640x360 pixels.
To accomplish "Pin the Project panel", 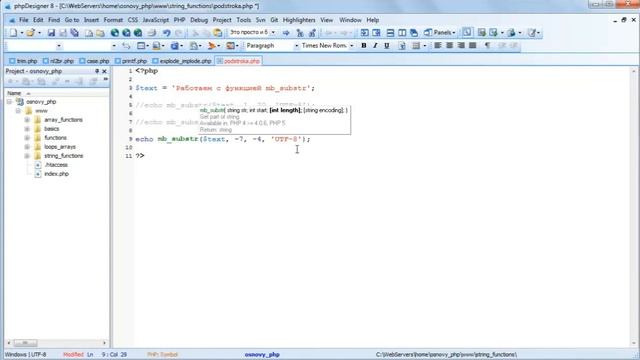I will point(97,71).
